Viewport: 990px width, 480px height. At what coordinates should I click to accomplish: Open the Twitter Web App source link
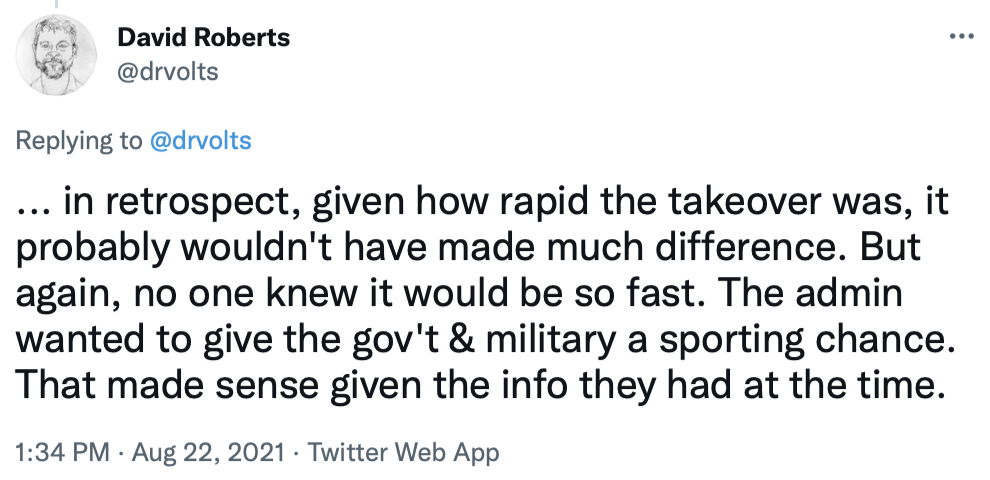click(403, 452)
